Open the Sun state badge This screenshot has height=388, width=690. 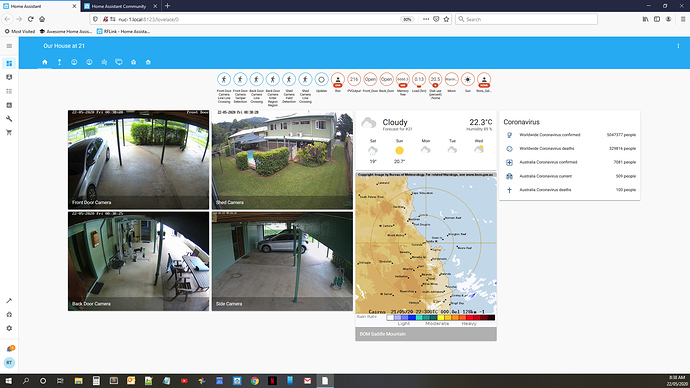(468, 80)
